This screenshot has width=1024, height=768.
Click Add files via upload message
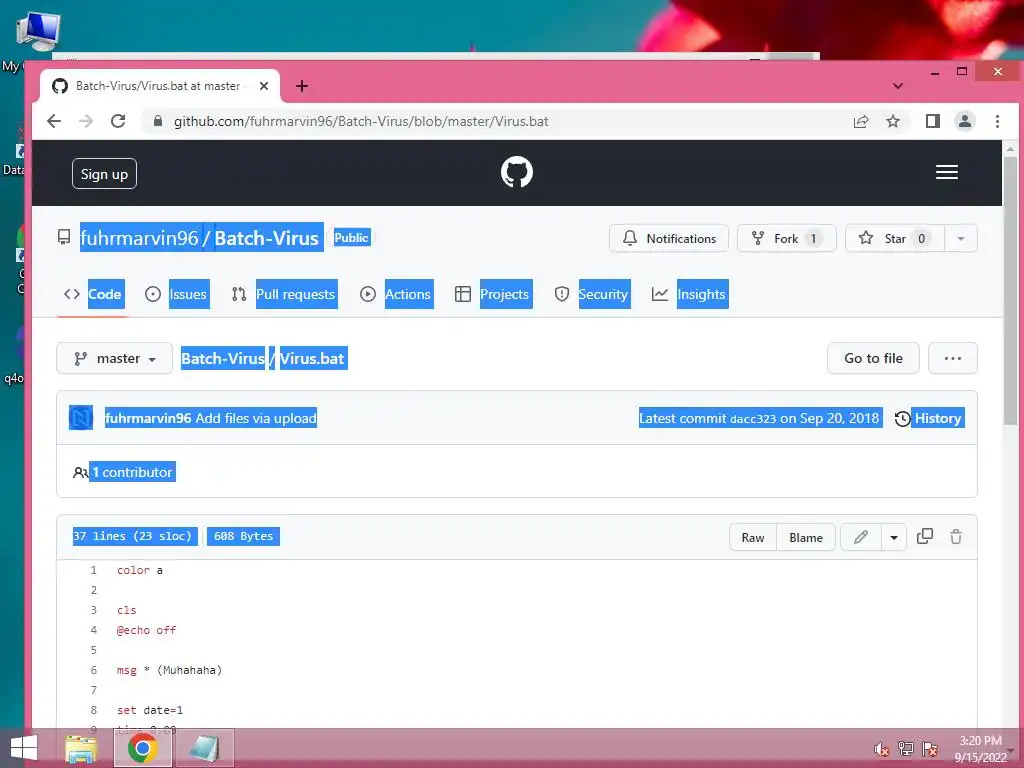coord(256,418)
